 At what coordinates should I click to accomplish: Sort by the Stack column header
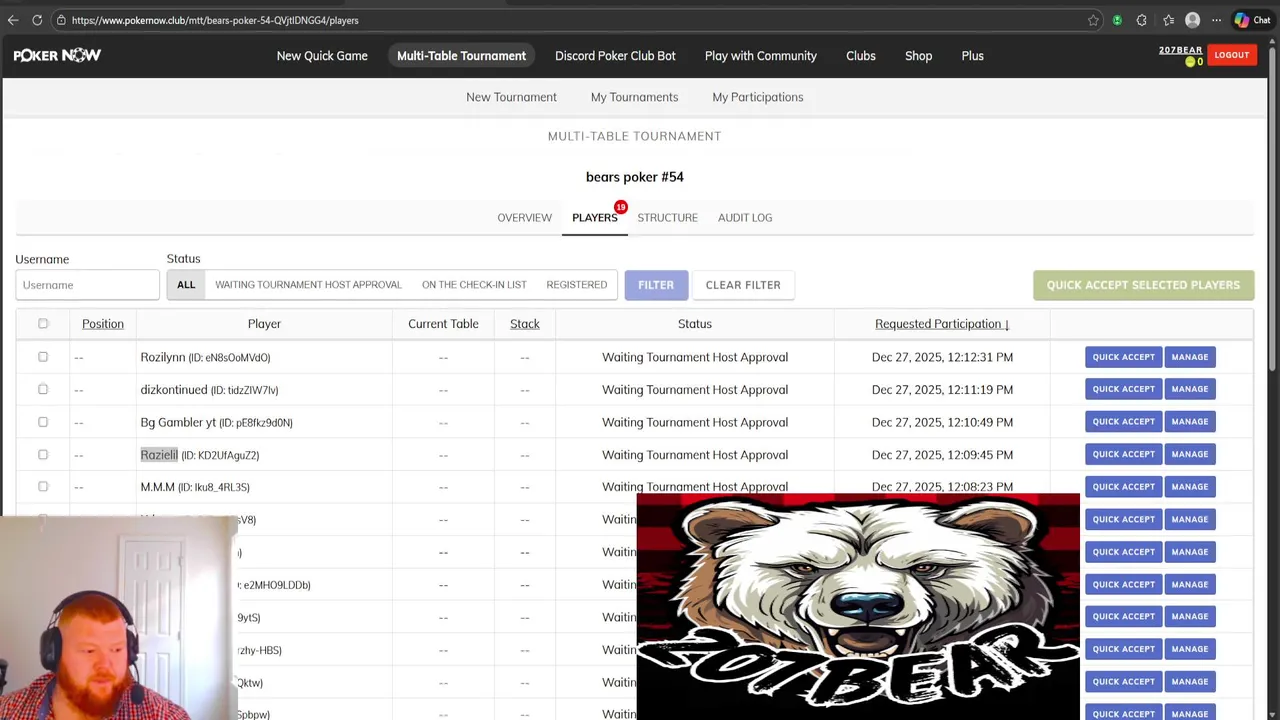(525, 324)
